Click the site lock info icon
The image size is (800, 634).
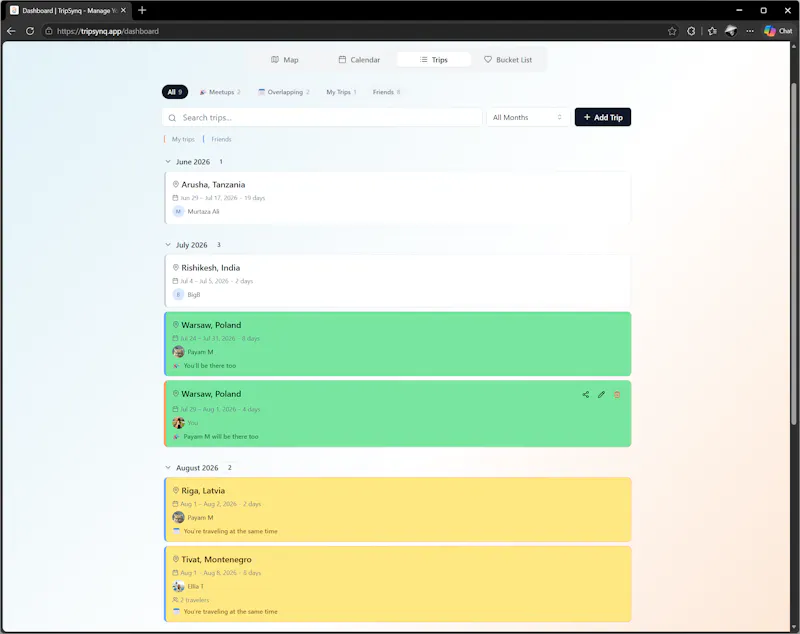click(48, 31)
